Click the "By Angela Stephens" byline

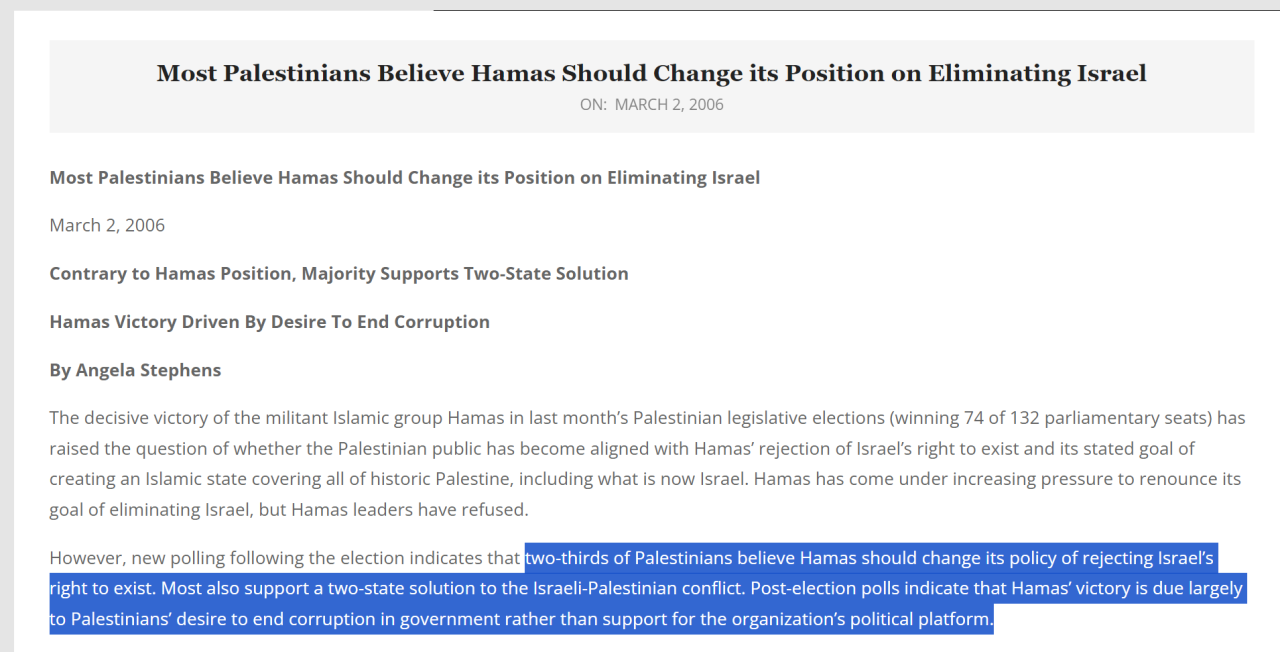pos(135,370)
